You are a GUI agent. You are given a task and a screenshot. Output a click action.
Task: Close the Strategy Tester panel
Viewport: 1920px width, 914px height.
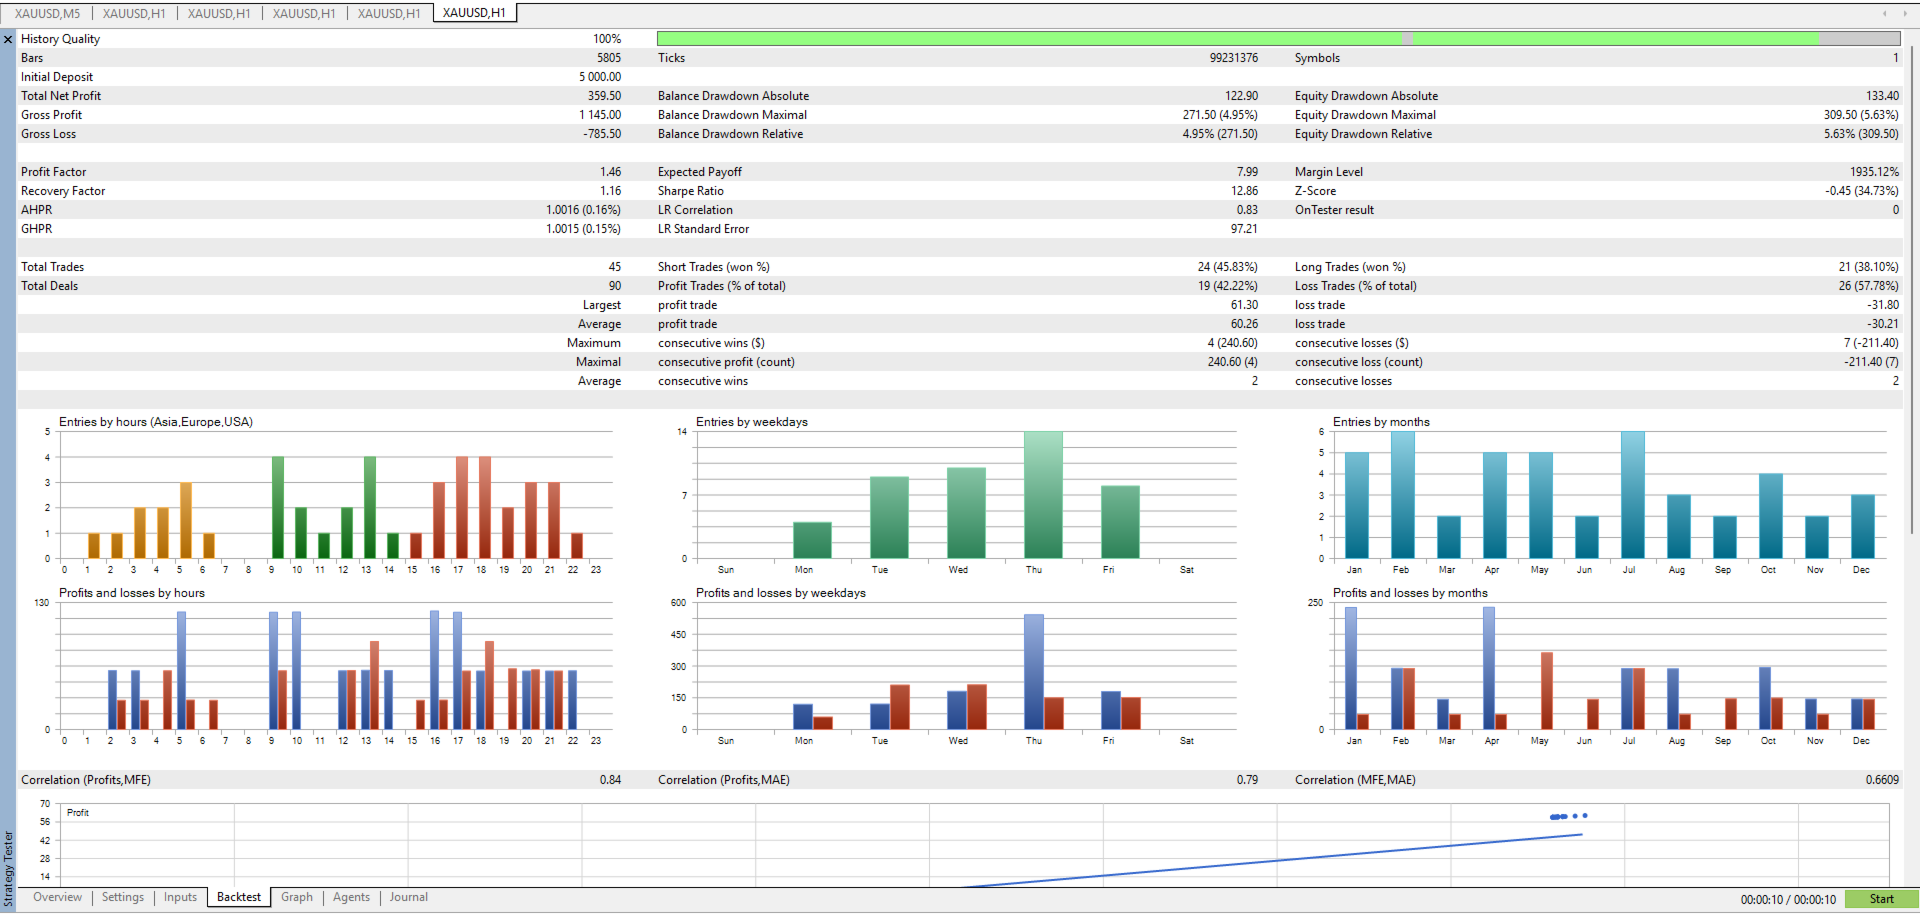pyautogui.click(x=8, y=39)
